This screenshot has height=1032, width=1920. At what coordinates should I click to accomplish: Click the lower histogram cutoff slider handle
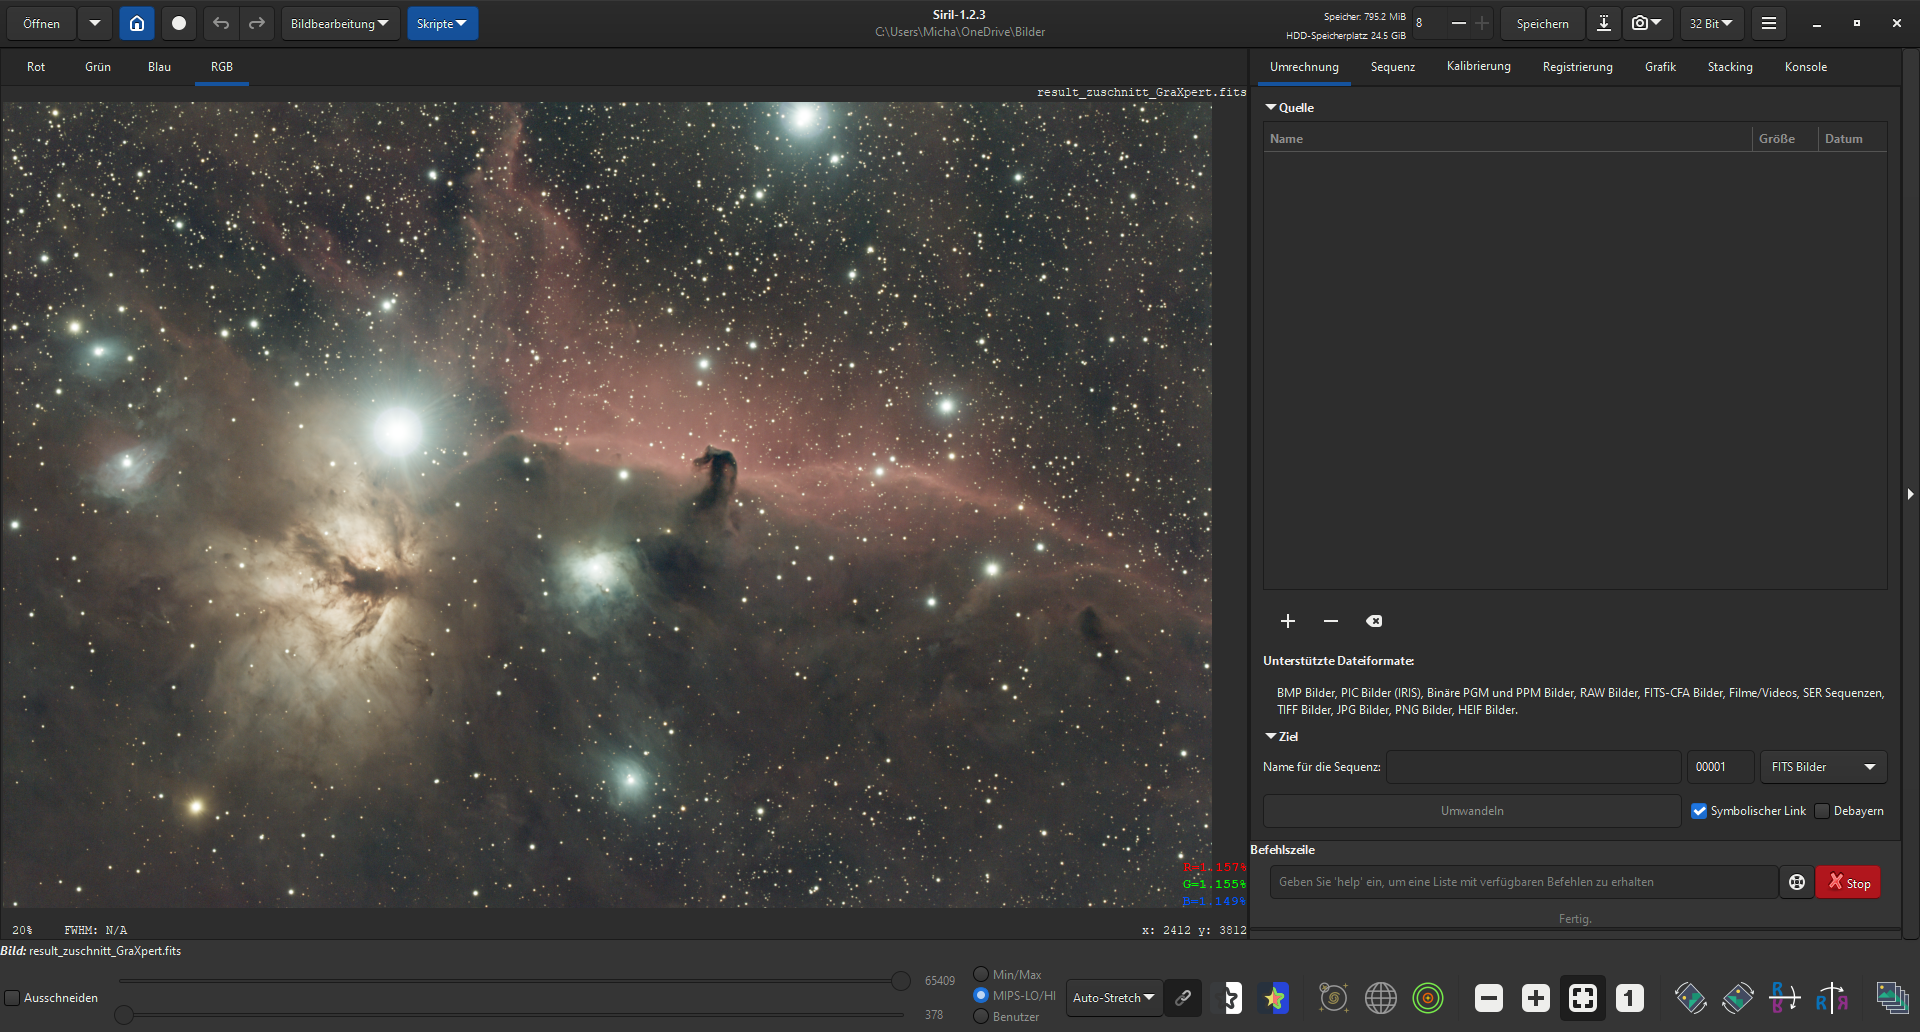click(x=124, y=1015)
